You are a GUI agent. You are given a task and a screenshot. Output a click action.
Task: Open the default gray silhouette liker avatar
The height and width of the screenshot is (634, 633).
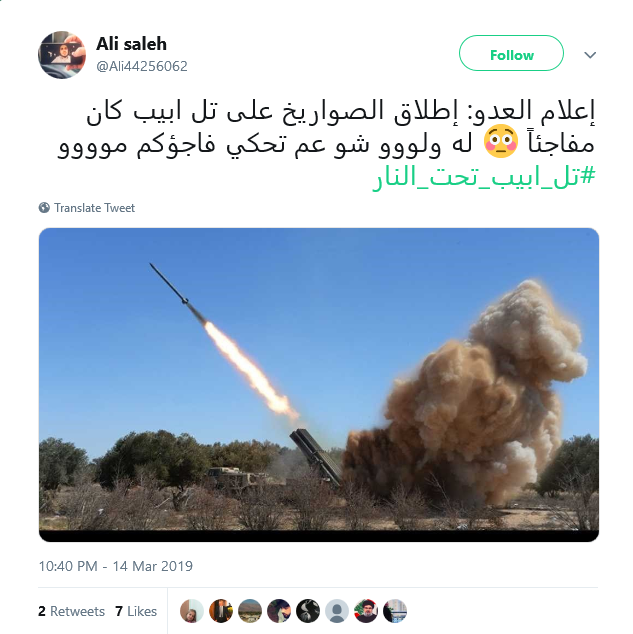[x=337, y=611]
